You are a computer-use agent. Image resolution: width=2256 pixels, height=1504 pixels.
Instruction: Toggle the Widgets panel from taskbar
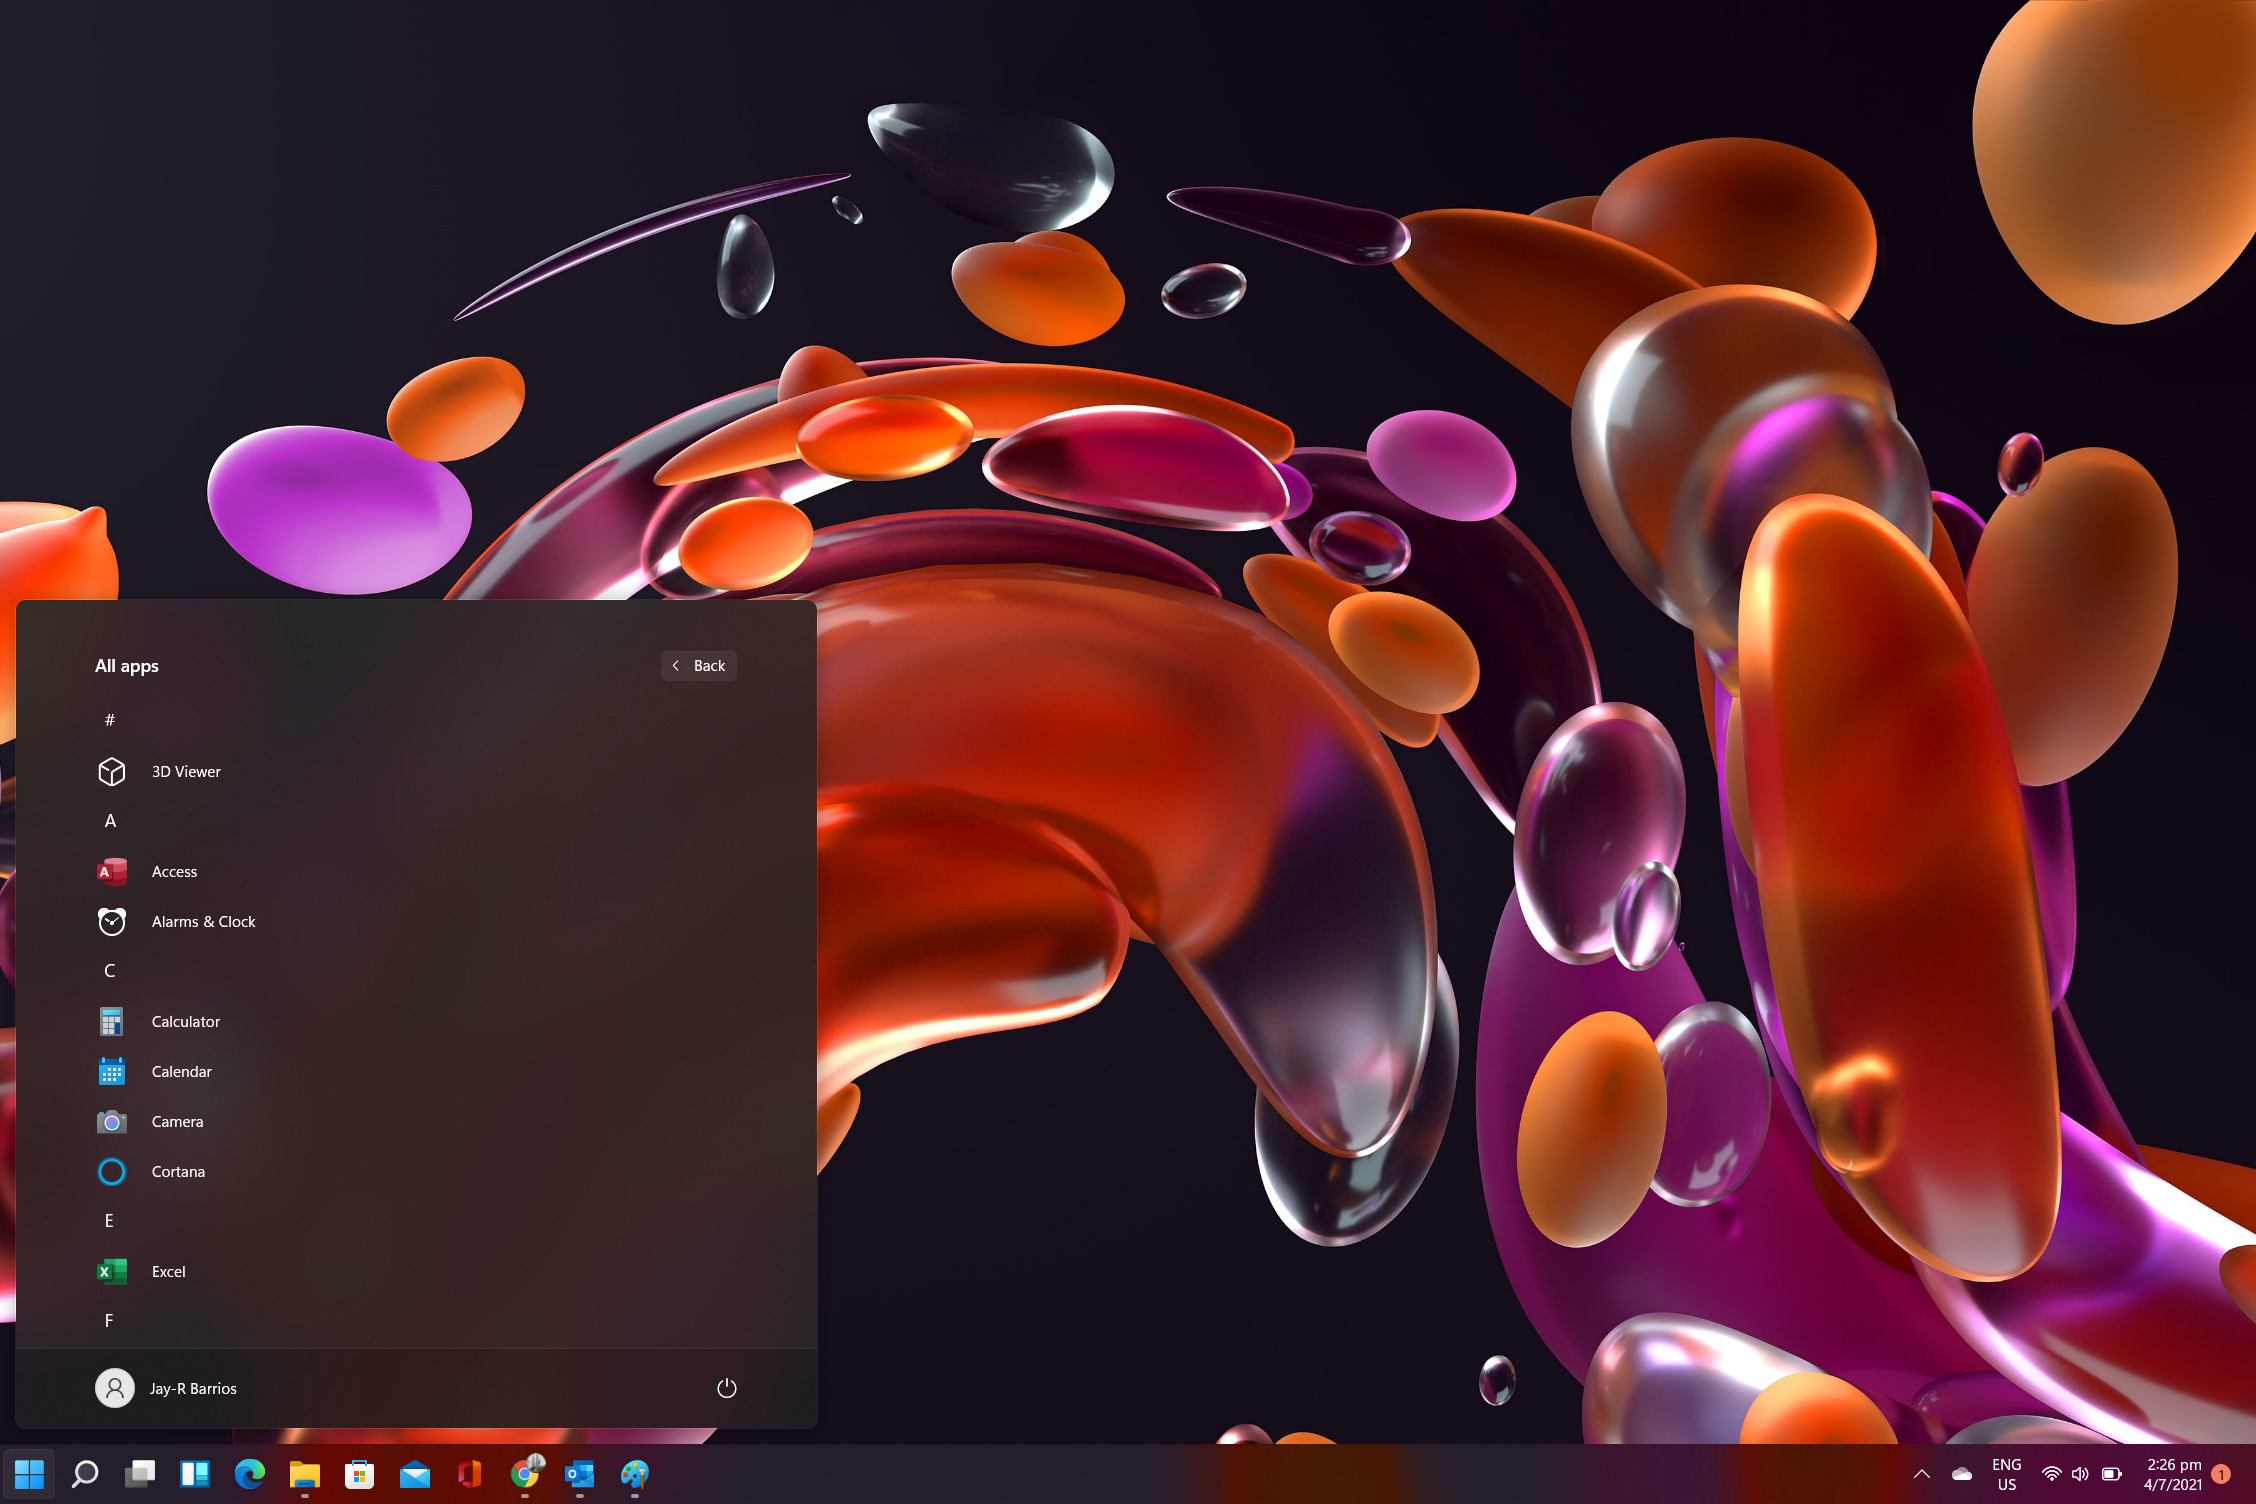tap(194, 1474)
